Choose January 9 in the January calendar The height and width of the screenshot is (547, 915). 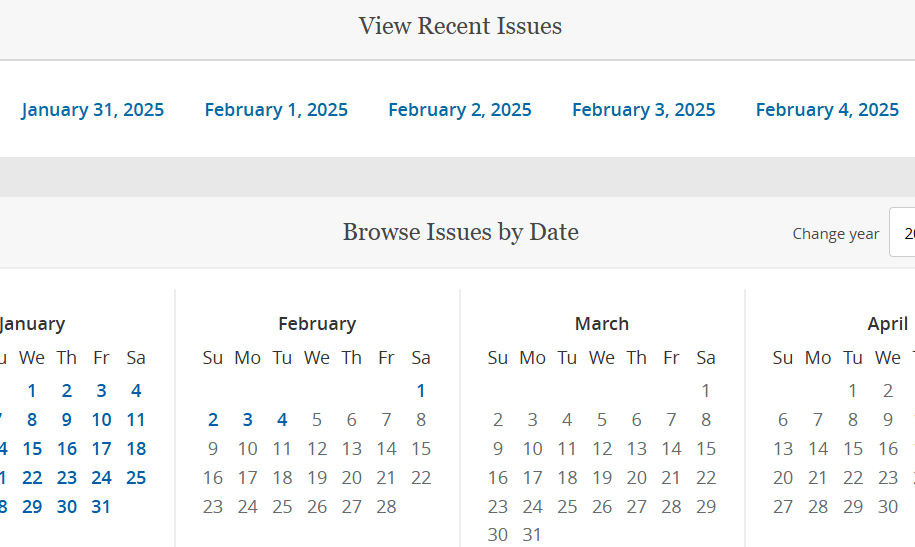click(67, 420)
